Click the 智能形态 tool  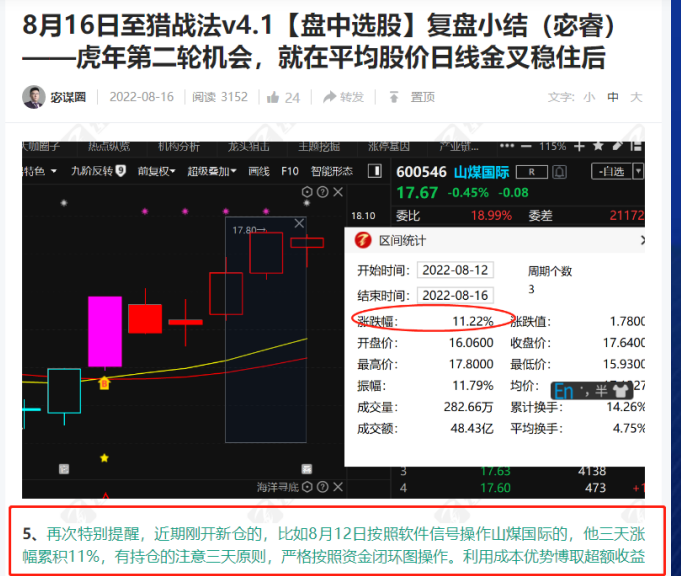tap(332, 171)
